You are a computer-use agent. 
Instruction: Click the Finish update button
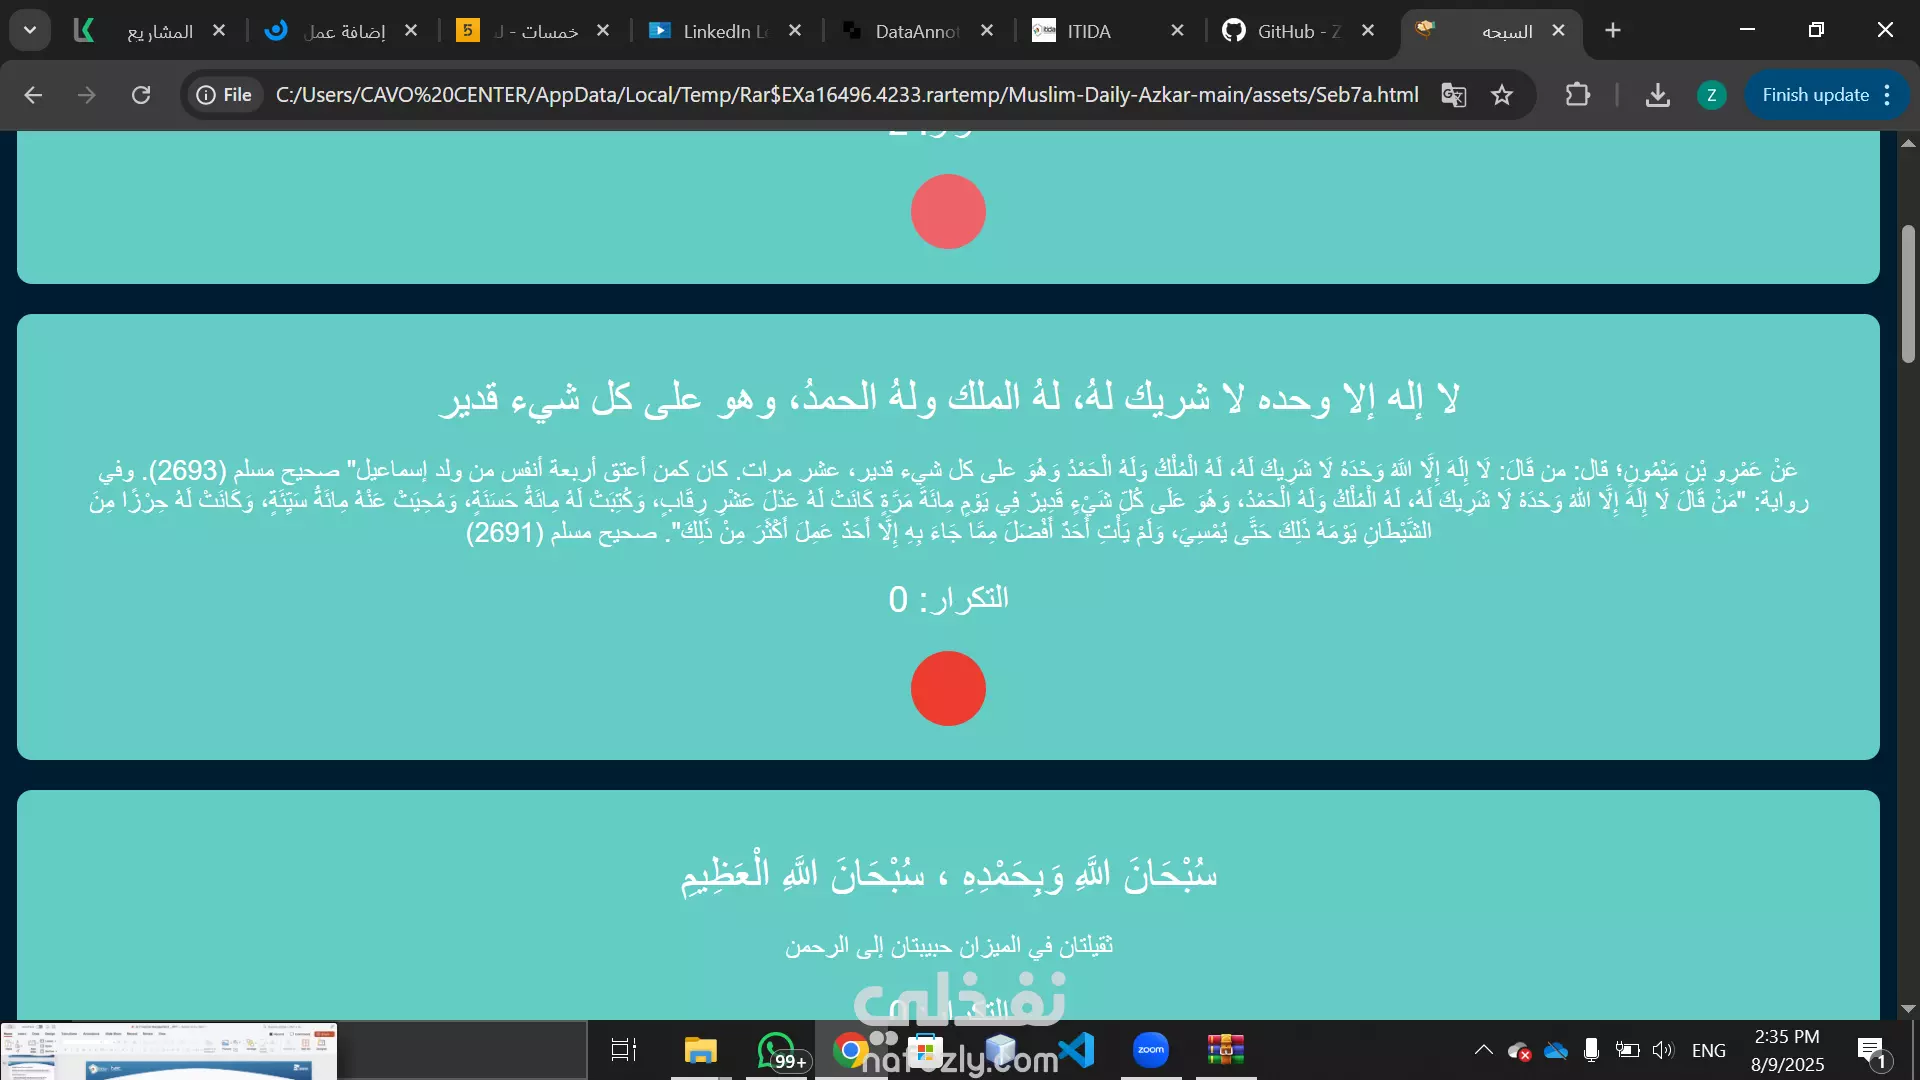[1815, 95]
